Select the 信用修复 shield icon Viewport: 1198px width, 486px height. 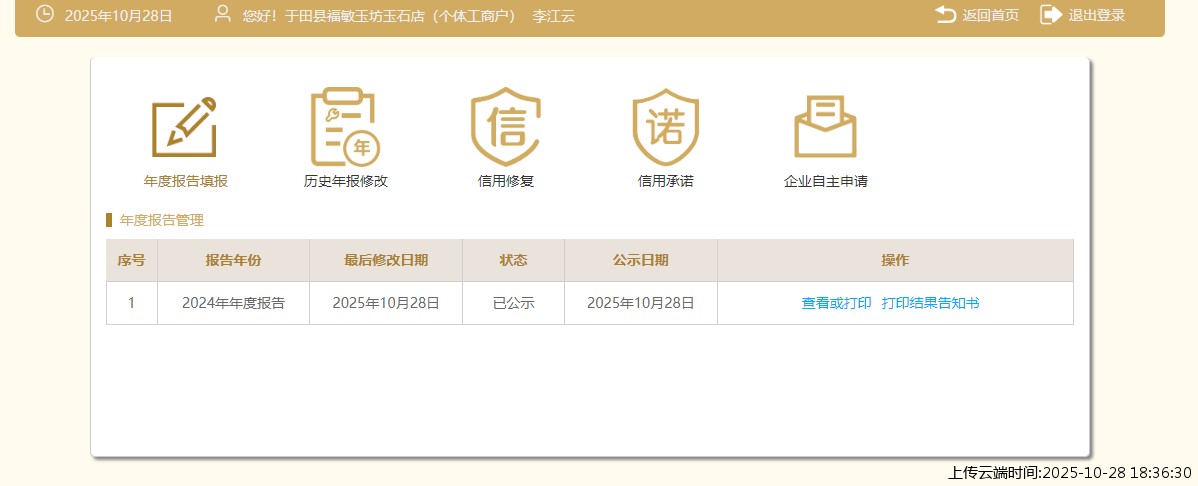505,128
